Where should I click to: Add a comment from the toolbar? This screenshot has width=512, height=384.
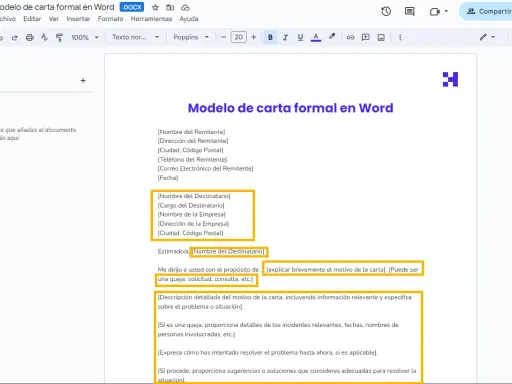point(366,37)
